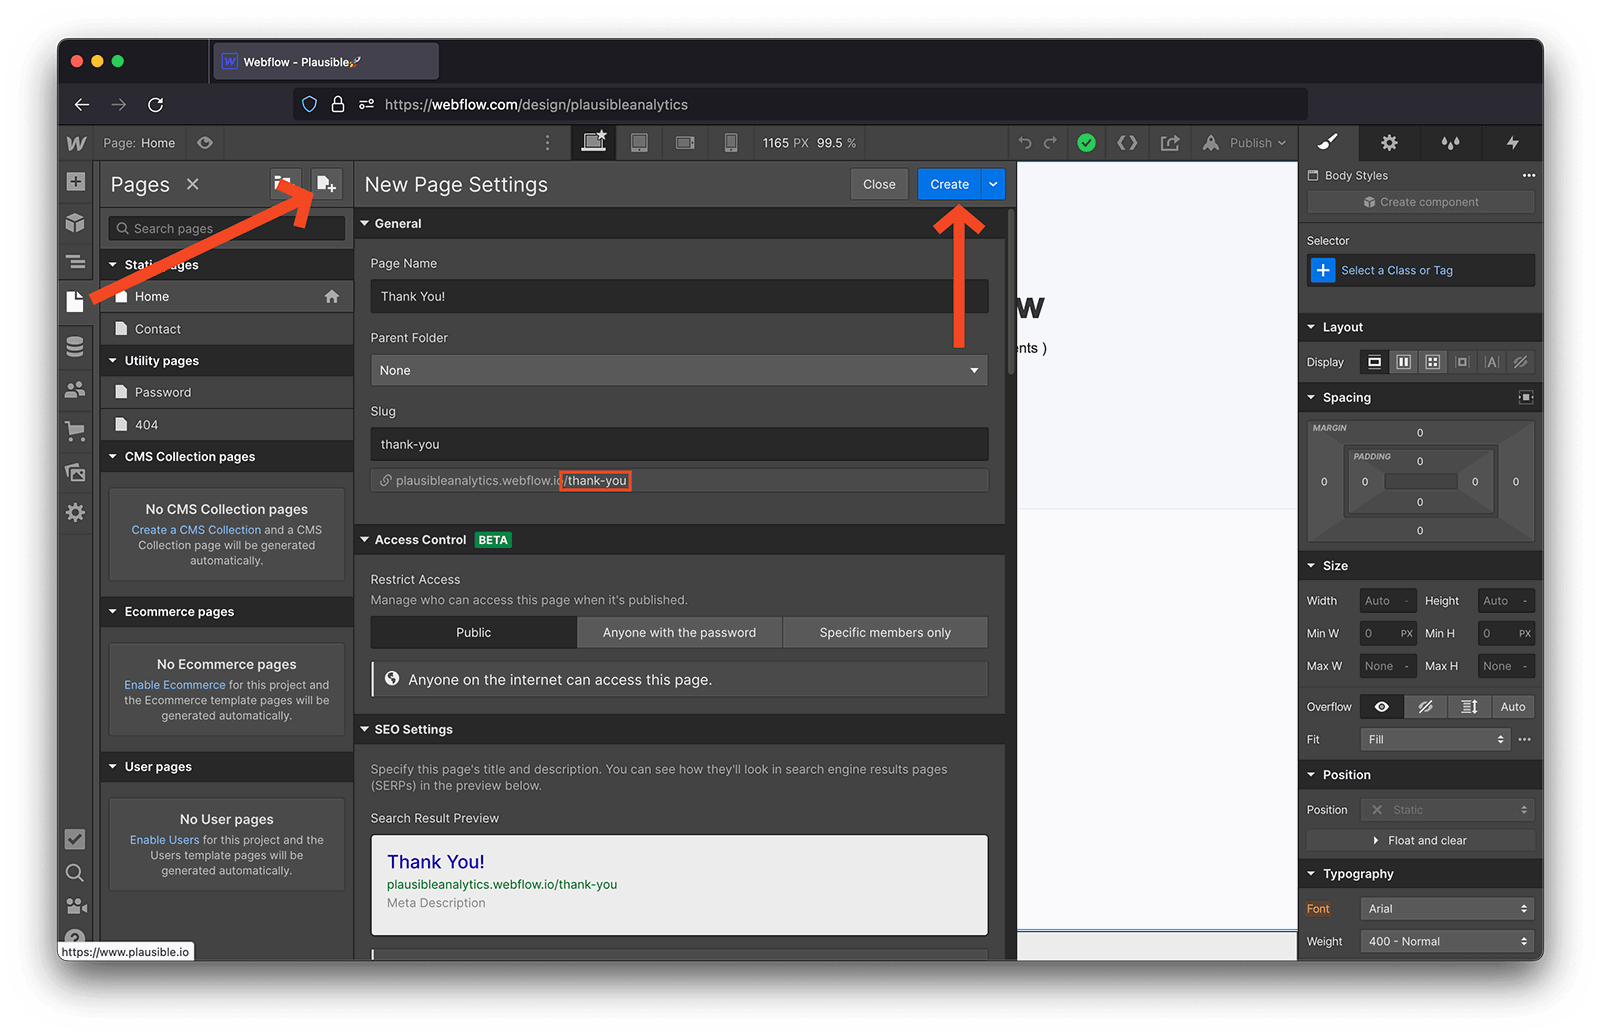Select "Specific members only" access
Image resolution: width=1600 pixels, height=1036 pixels.
884,632
